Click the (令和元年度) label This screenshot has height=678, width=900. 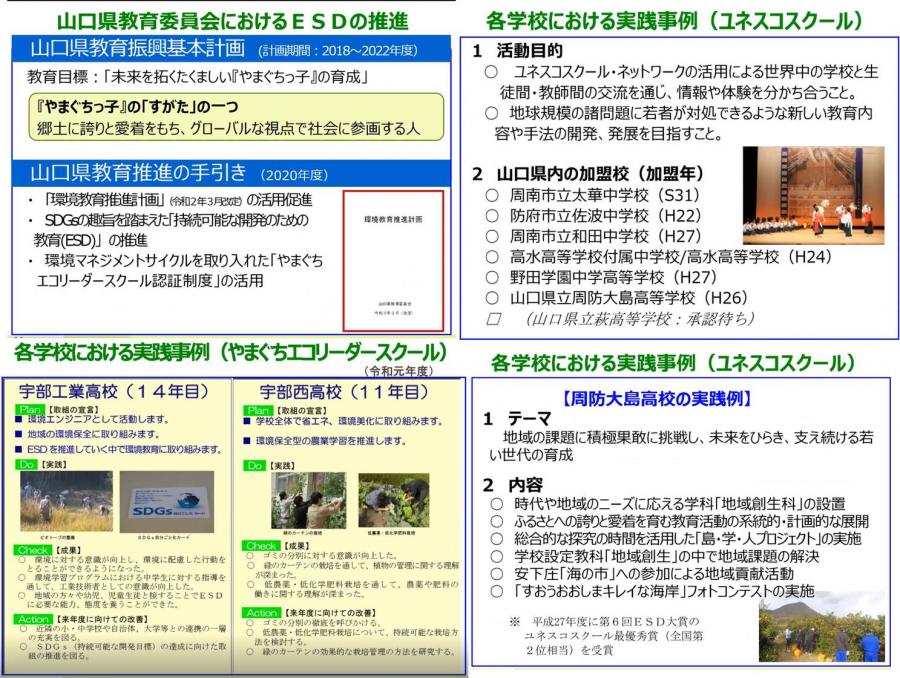coord(398,371)
